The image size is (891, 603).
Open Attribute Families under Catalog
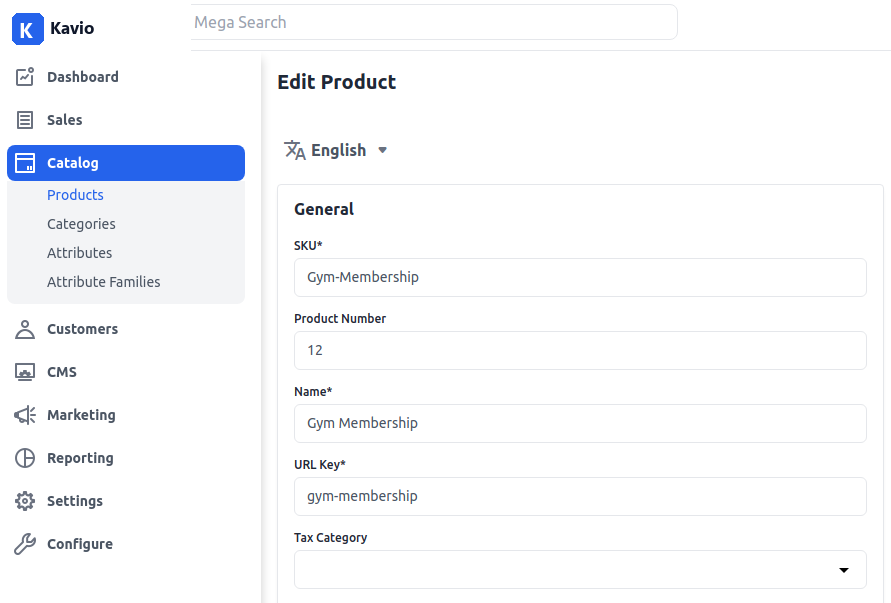tap(103, 282)
